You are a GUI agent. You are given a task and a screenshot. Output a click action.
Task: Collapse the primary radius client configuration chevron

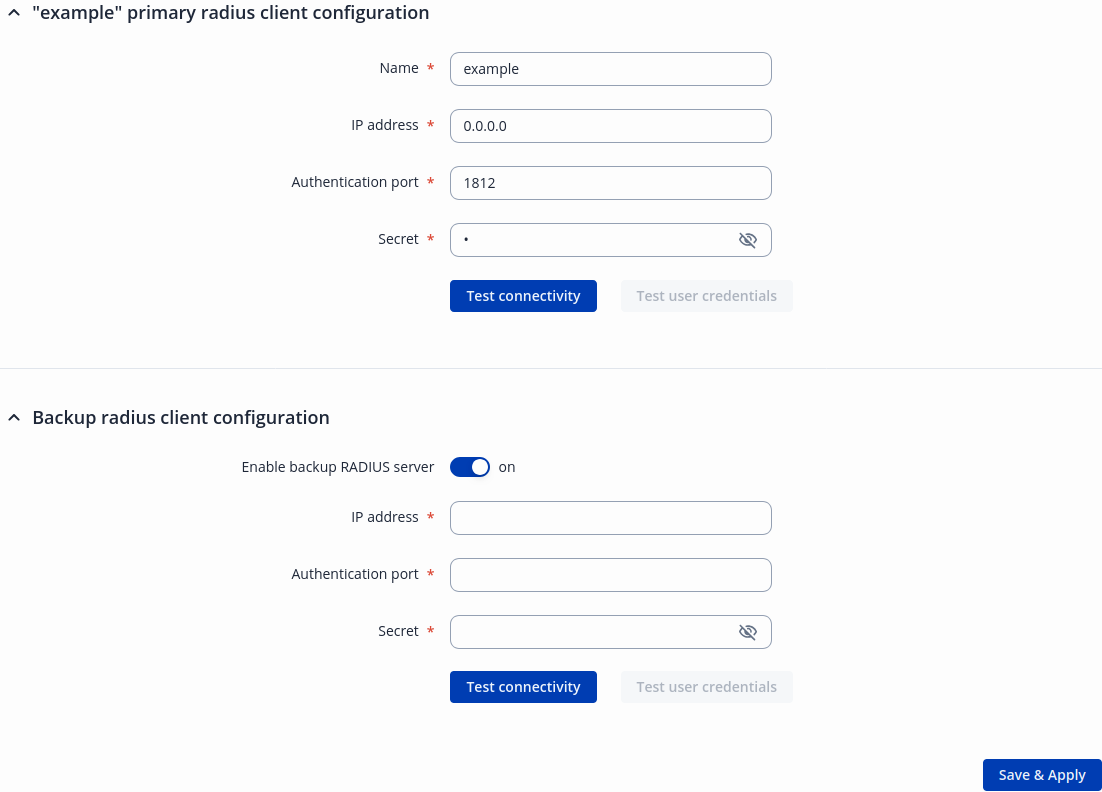pos(14,13)
